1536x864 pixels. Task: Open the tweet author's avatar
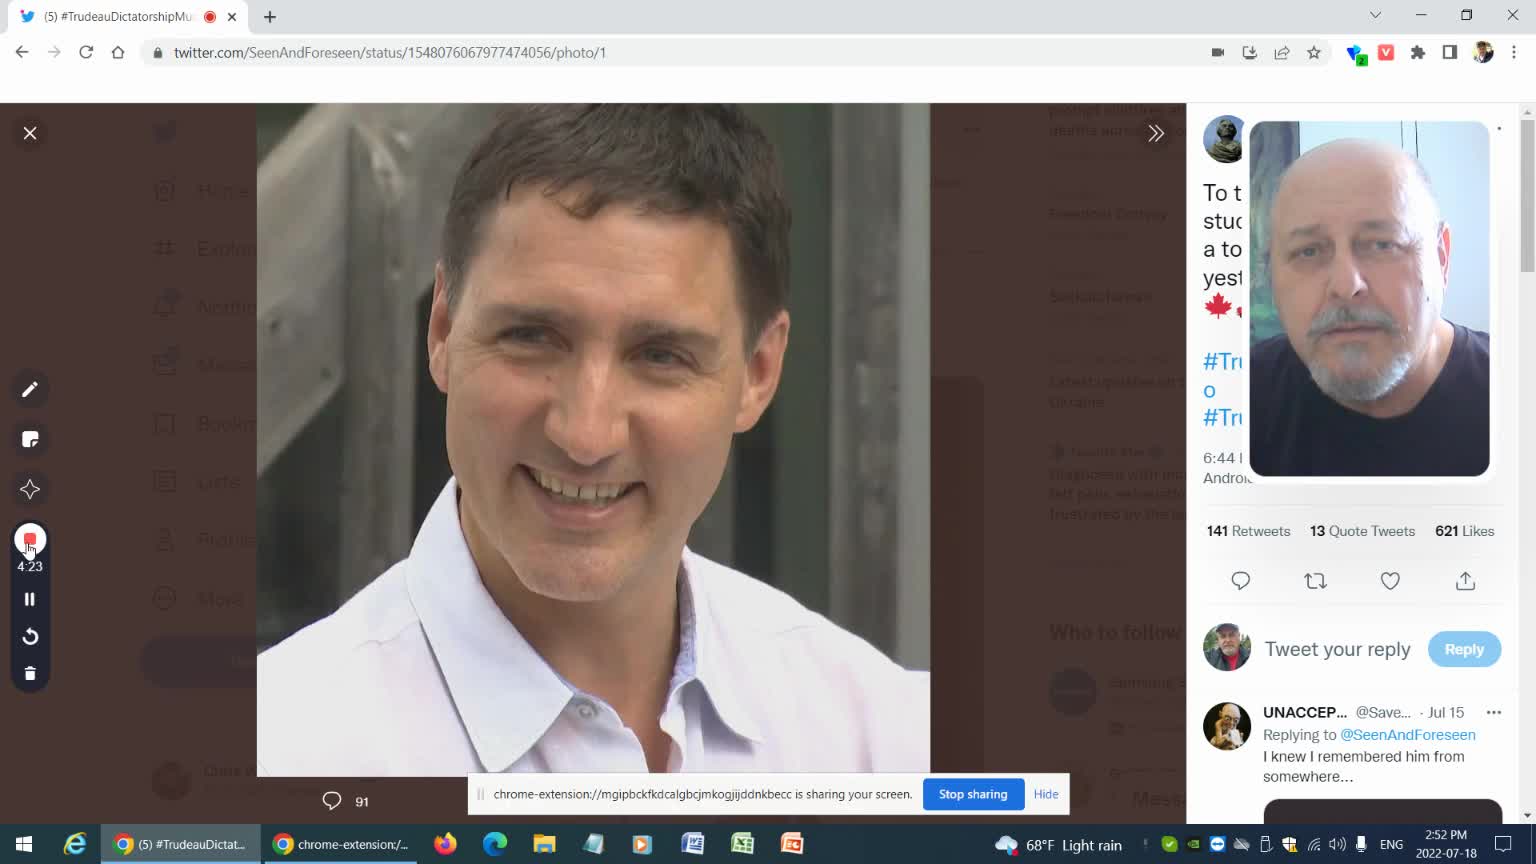point(1224,139)
